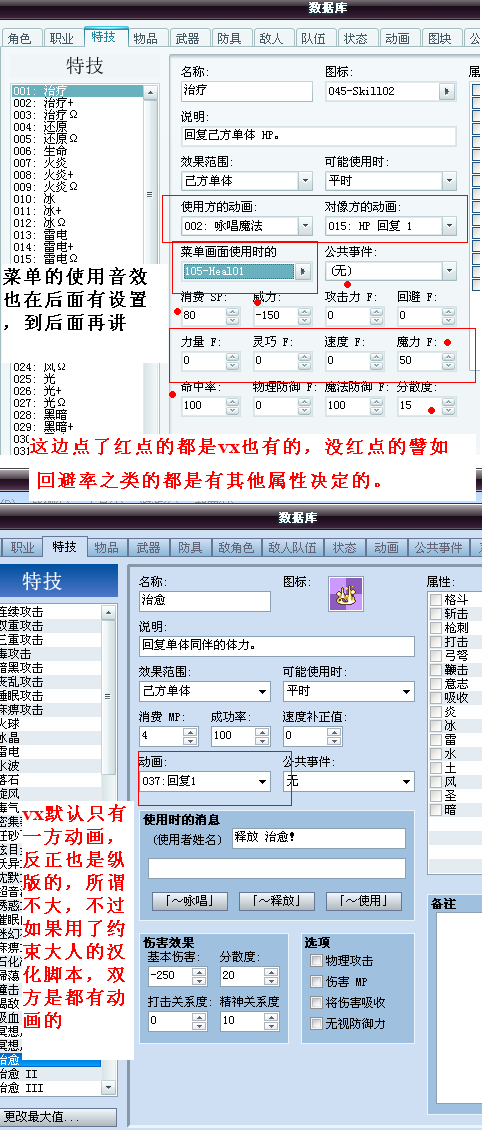Select the 职业 tab in the lower window
The width and height of the screenshot is (482, 1130).
point(22,548)
